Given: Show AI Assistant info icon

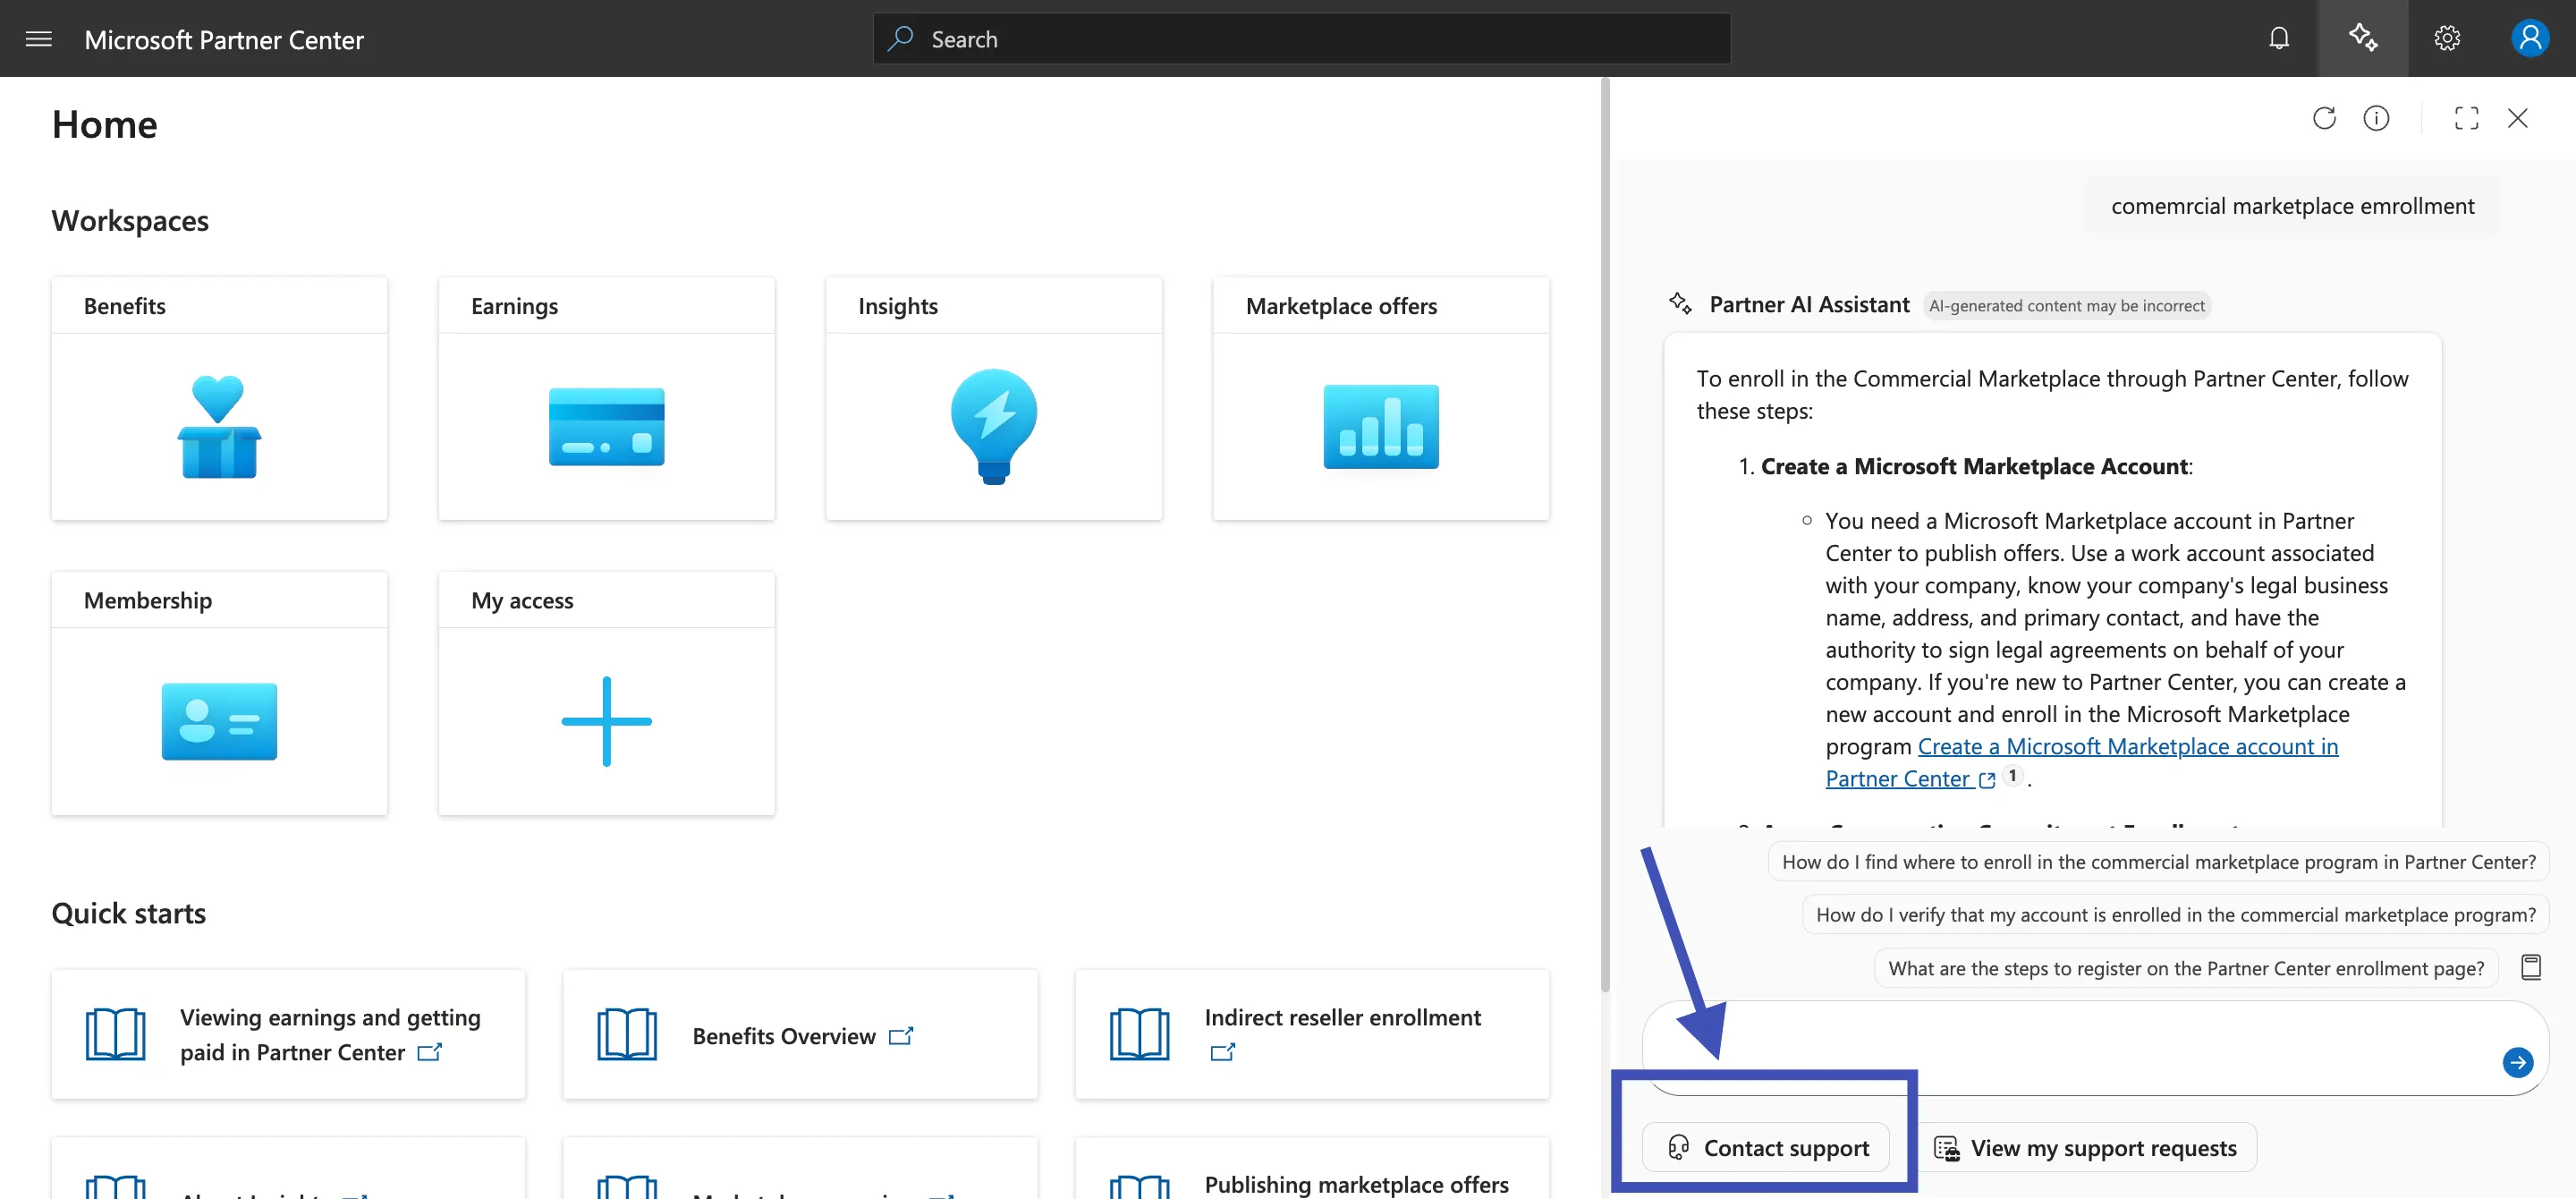Looking at the screenshot, I should click(2376, 118).
